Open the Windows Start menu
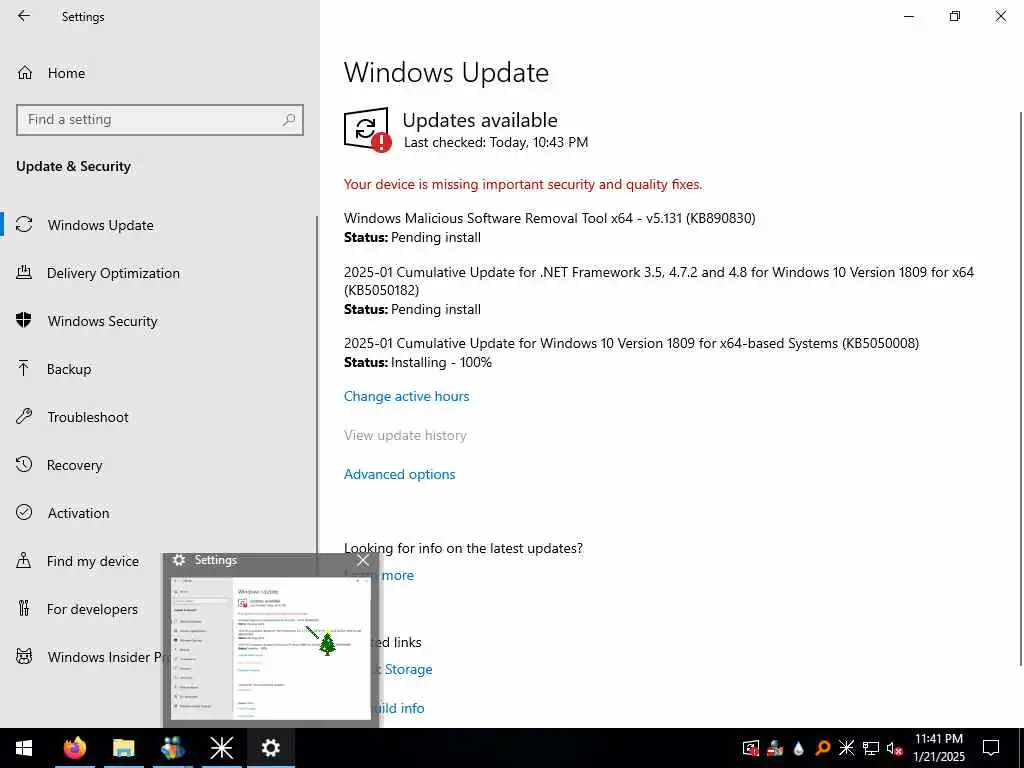 (24, 748)
